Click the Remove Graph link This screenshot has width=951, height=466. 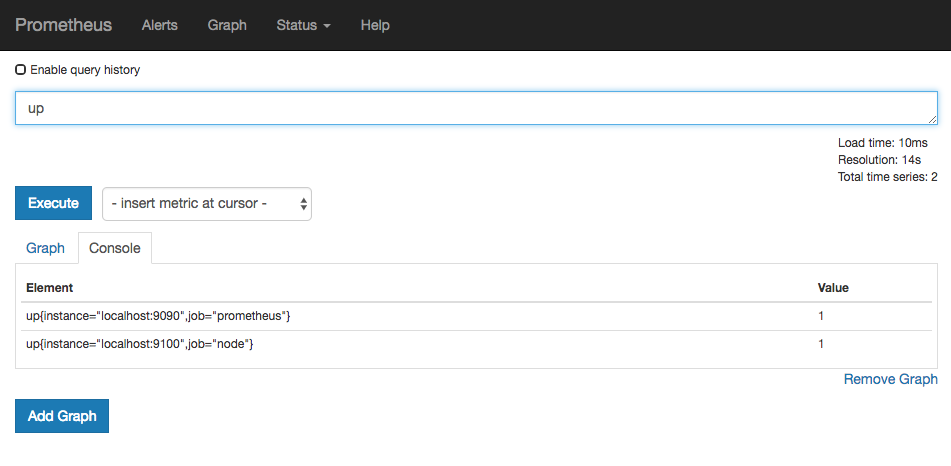tap(890, 379)
